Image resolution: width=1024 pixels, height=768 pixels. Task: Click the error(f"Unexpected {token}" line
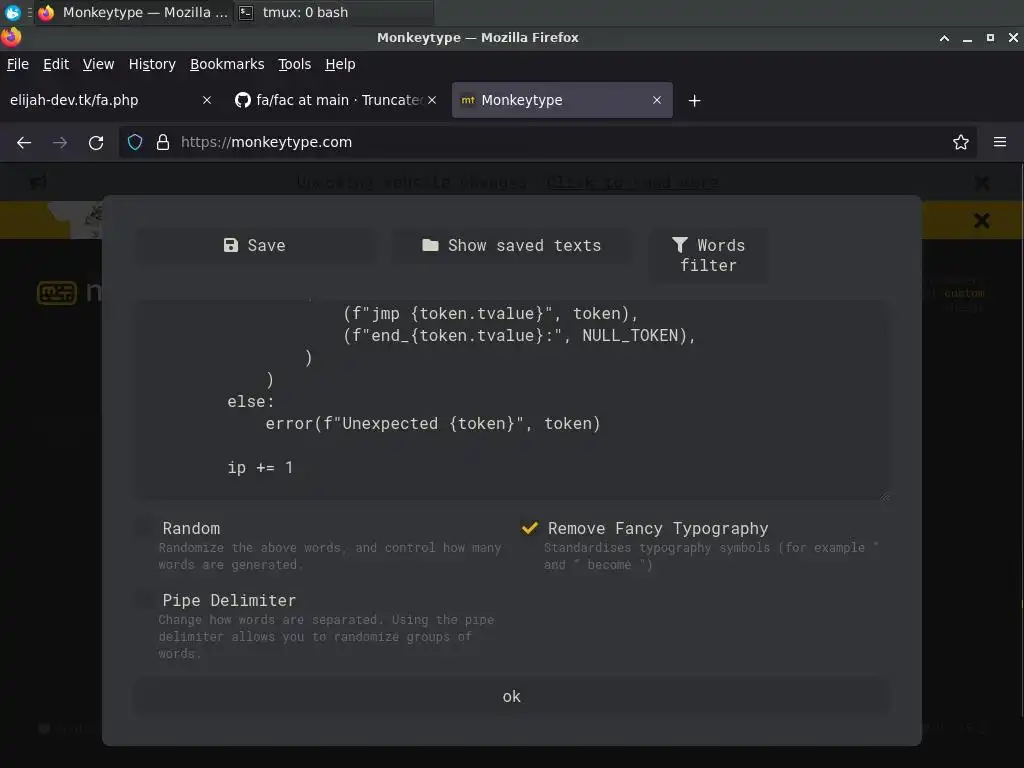(433, 424)
